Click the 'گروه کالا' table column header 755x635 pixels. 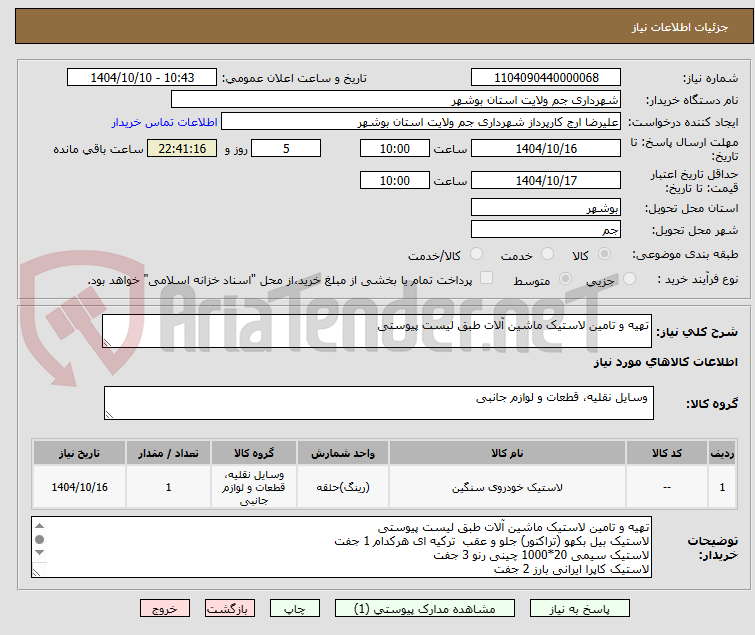pos(254,453)
